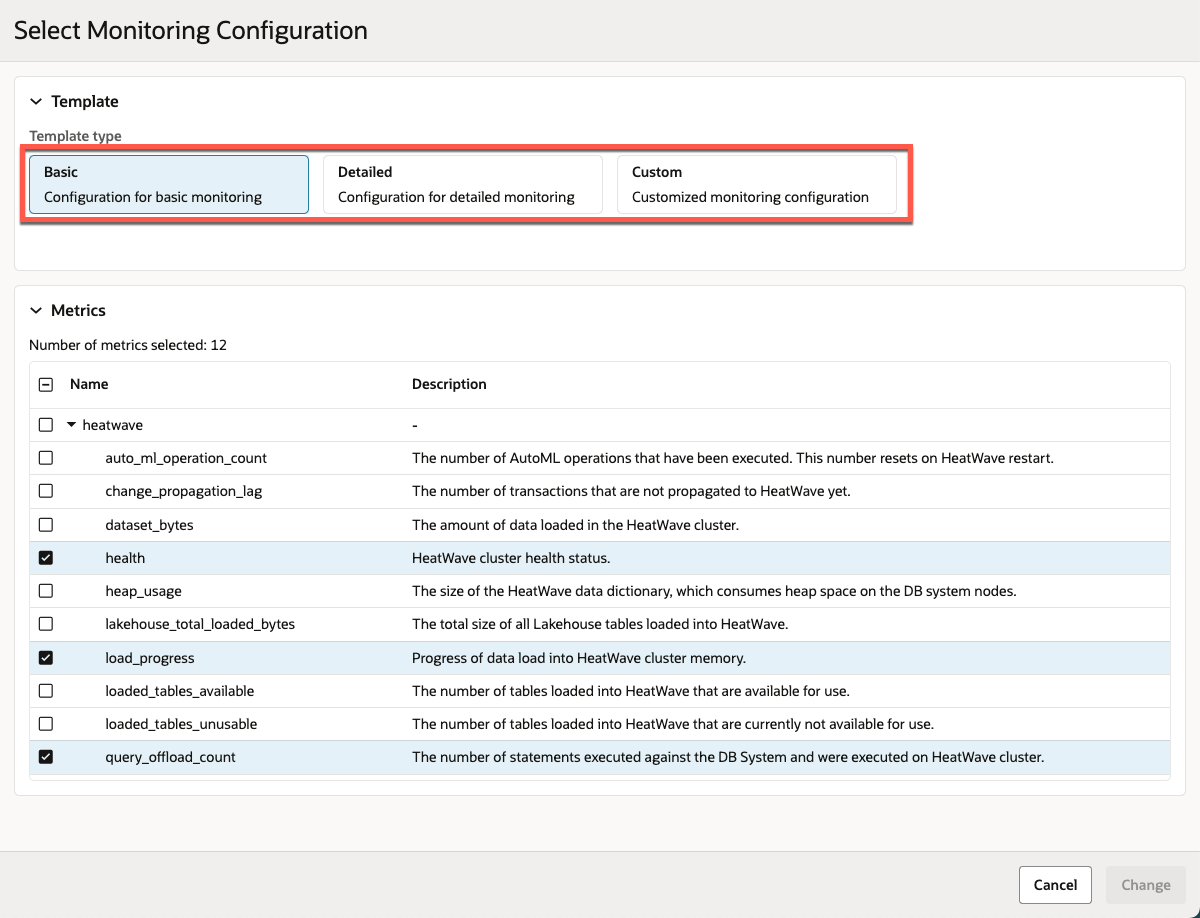The image size is (1200, 918).
Task: Click the Change button
Action: [1145, 885]
